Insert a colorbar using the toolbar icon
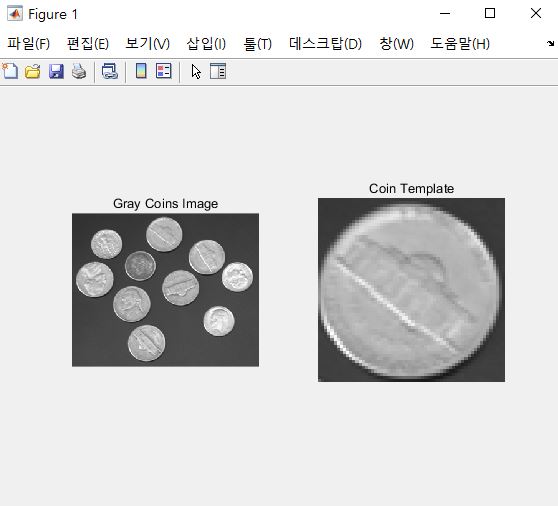The height and width of the screenshot is (506, 558). [141, 71]
